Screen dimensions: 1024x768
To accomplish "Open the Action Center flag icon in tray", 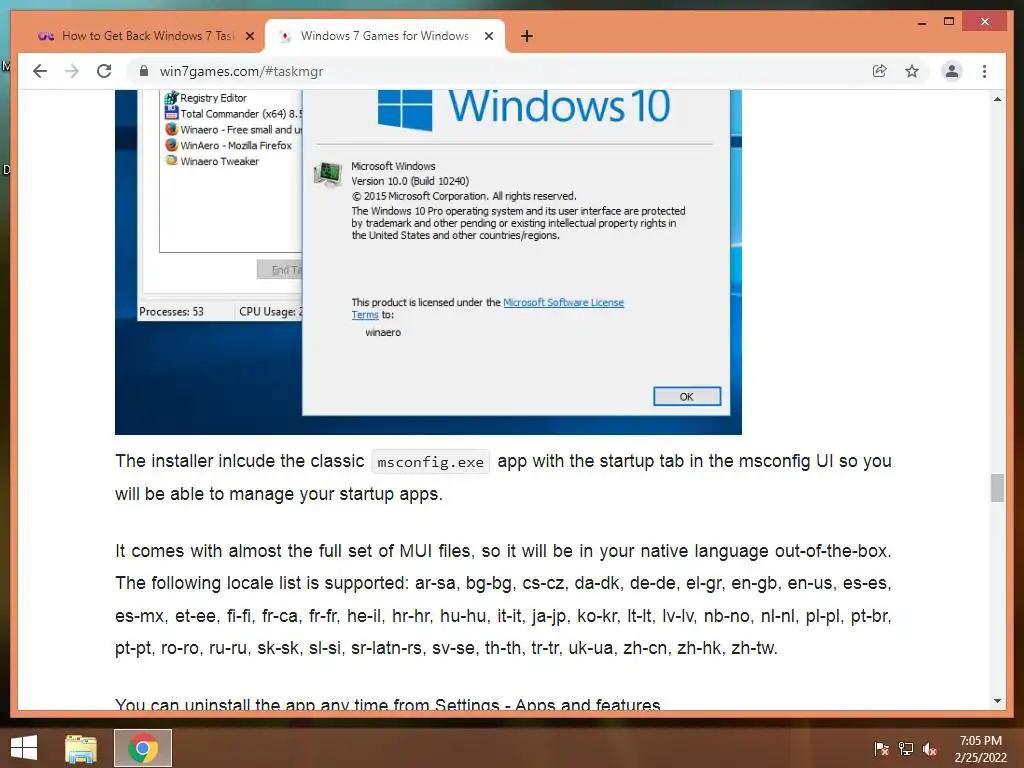I will tap(882, 749).
